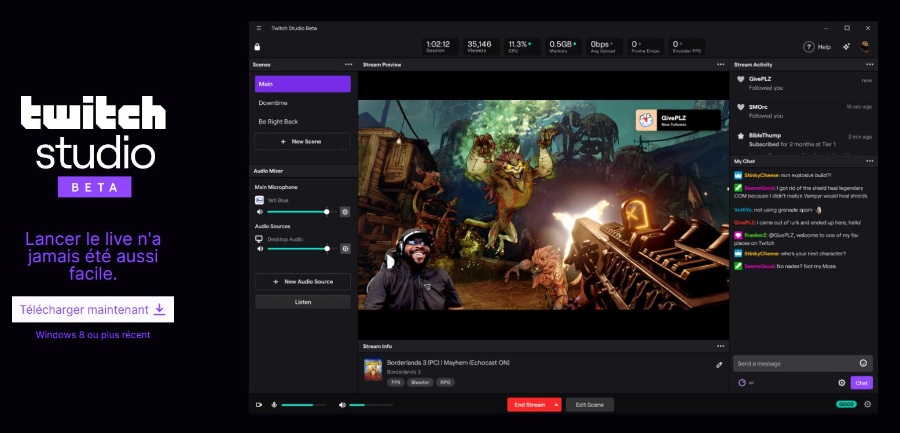Mute the Yeti Blue microphone speaker icon
Image resolution: width=900 pixels, height=433 pixels.
[260, 212]
